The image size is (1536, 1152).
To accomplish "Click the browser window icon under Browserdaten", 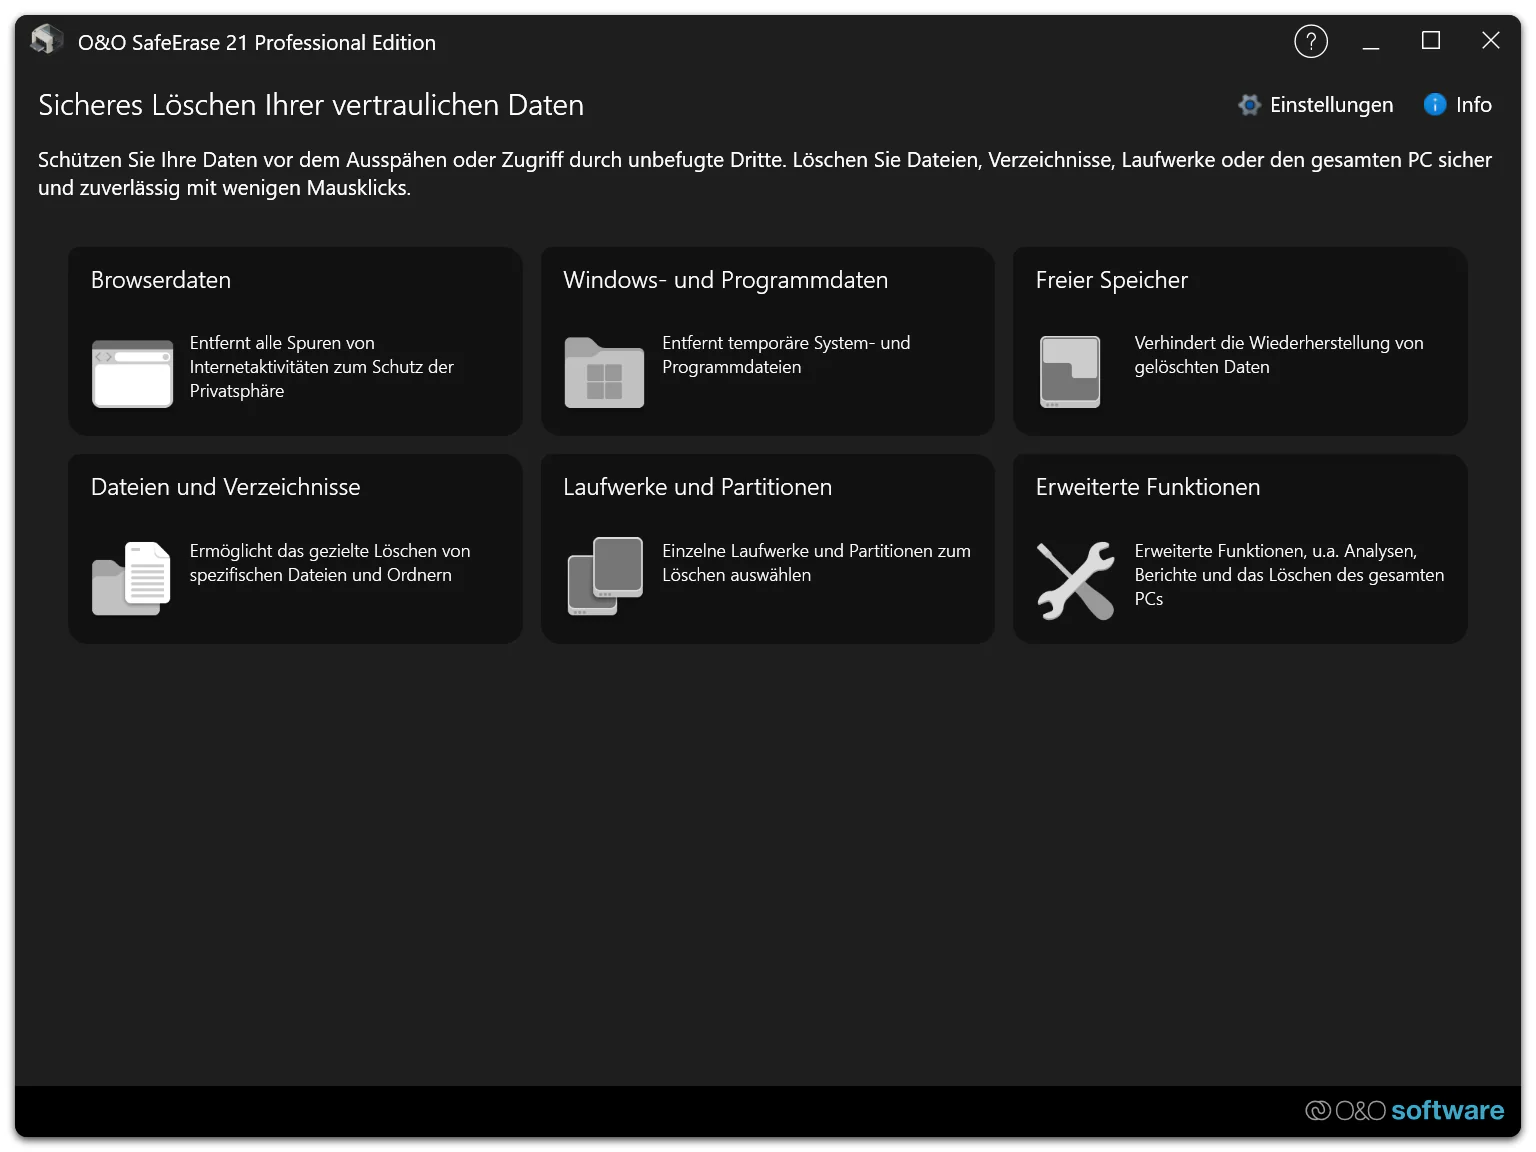I will (132, 373).
